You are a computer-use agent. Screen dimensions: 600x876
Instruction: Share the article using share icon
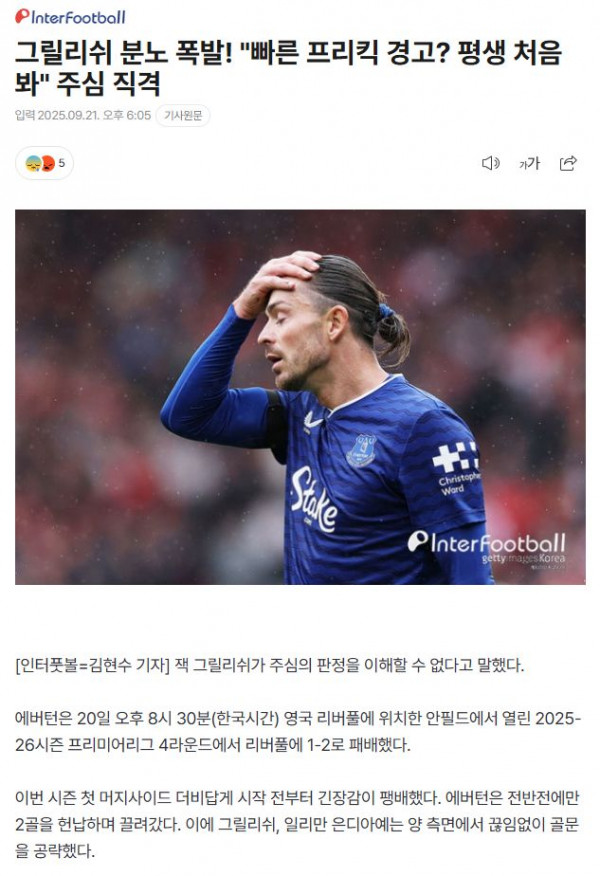568,163
